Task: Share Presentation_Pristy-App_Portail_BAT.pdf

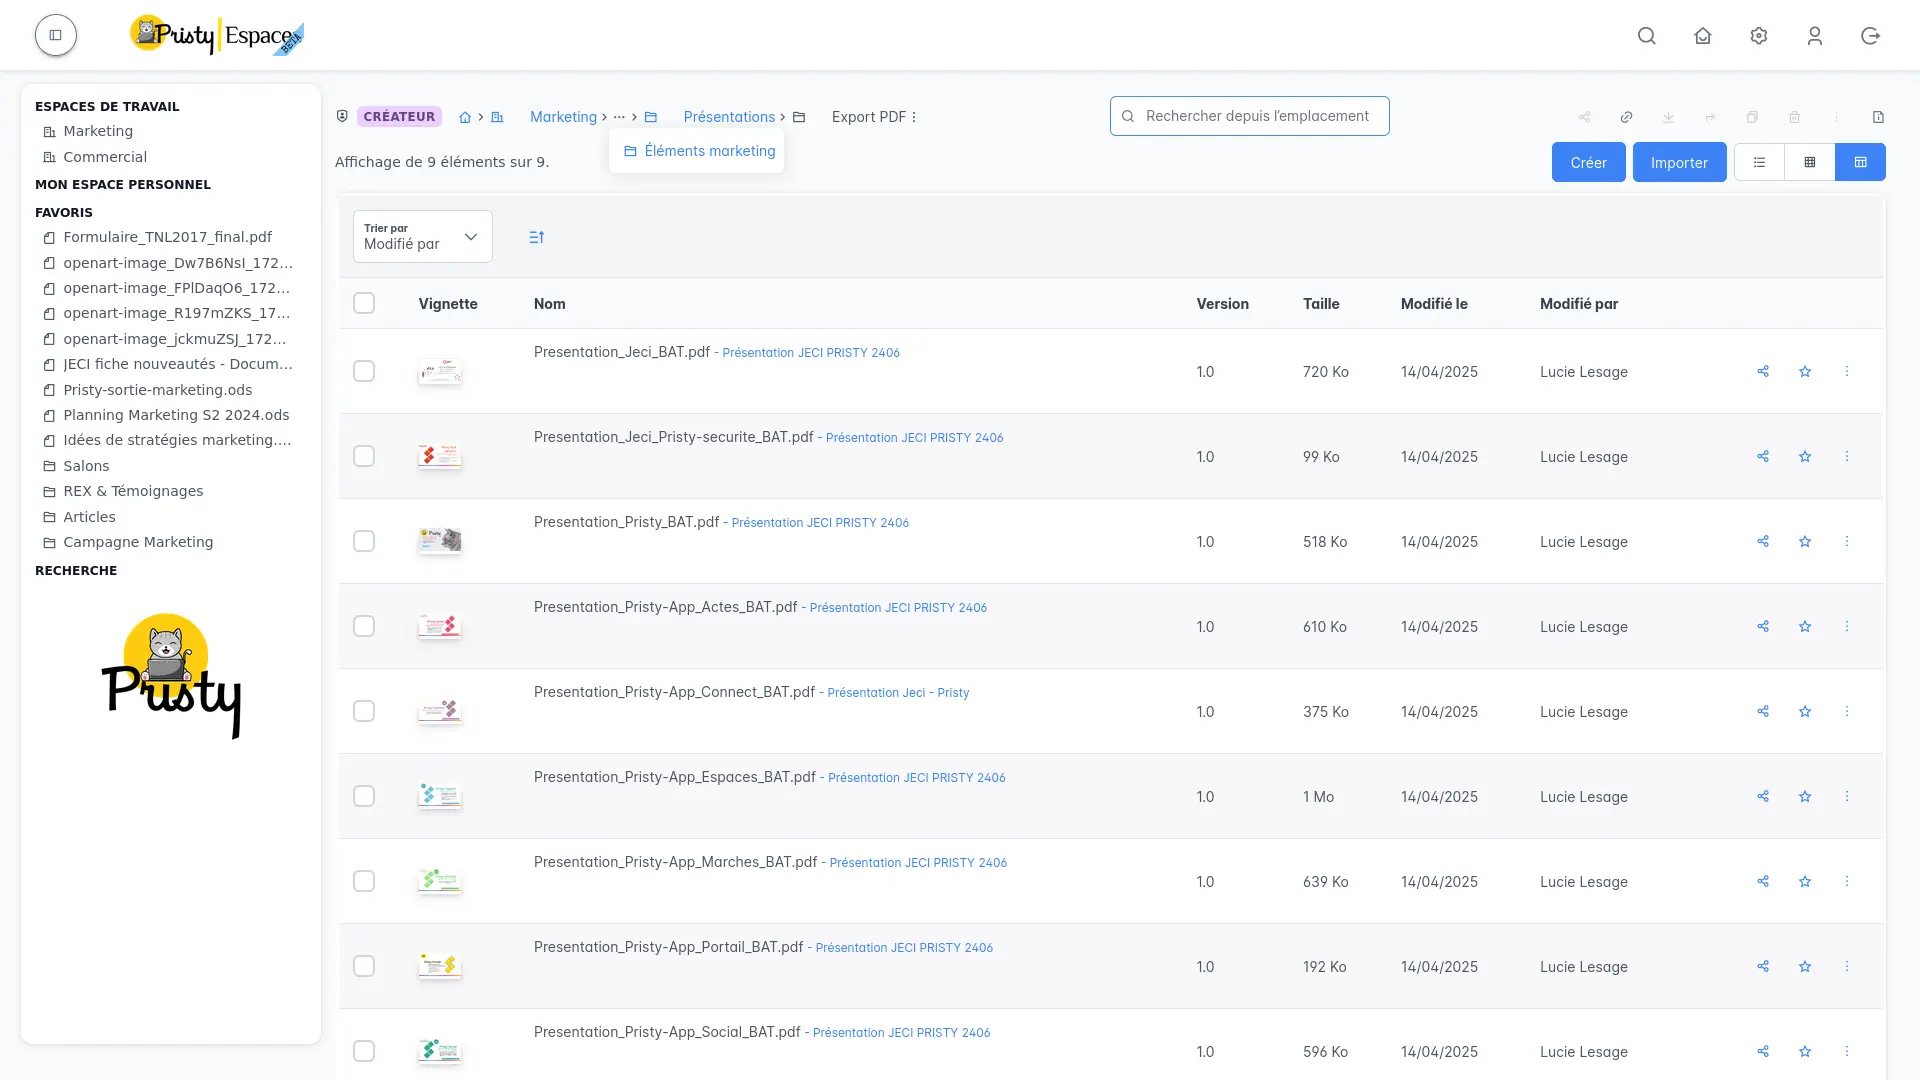Action: [x=1763, y=966]
